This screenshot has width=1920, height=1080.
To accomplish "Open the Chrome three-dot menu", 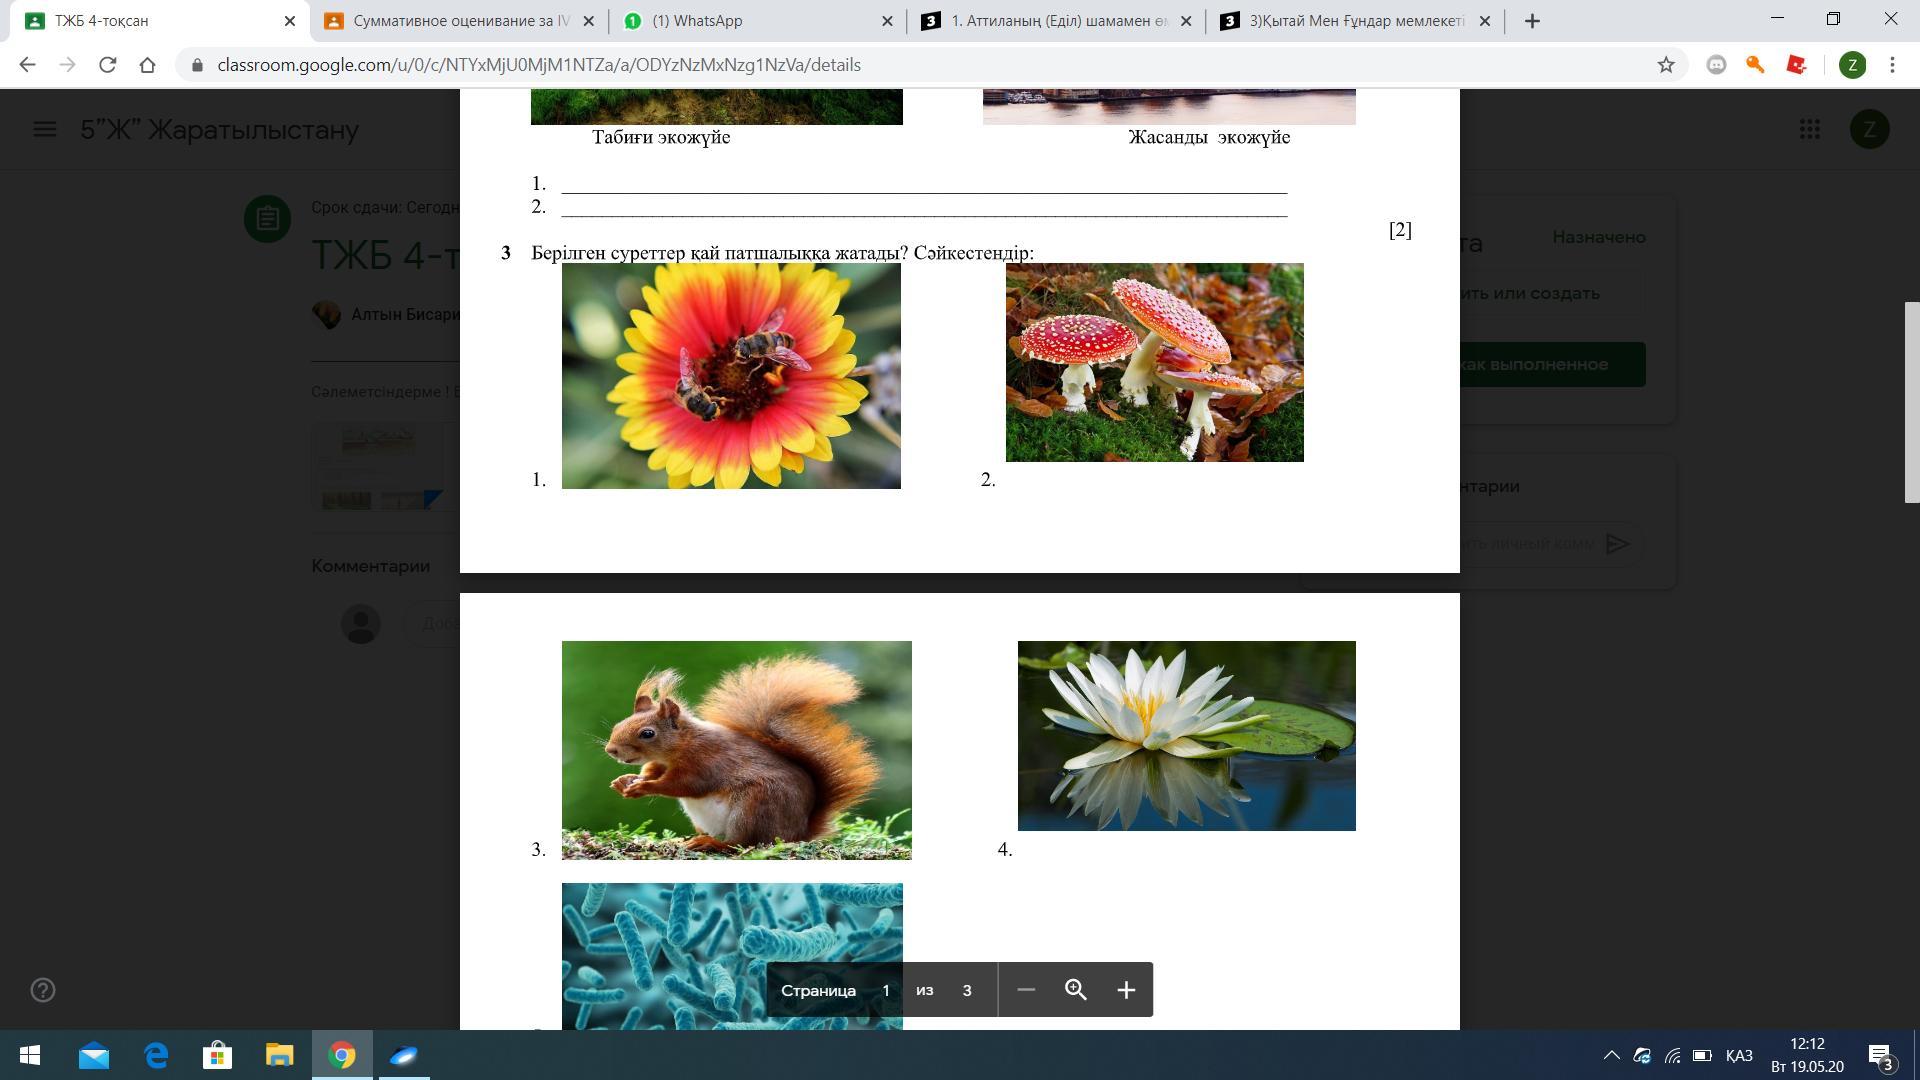I will [x=1892, y=65].
